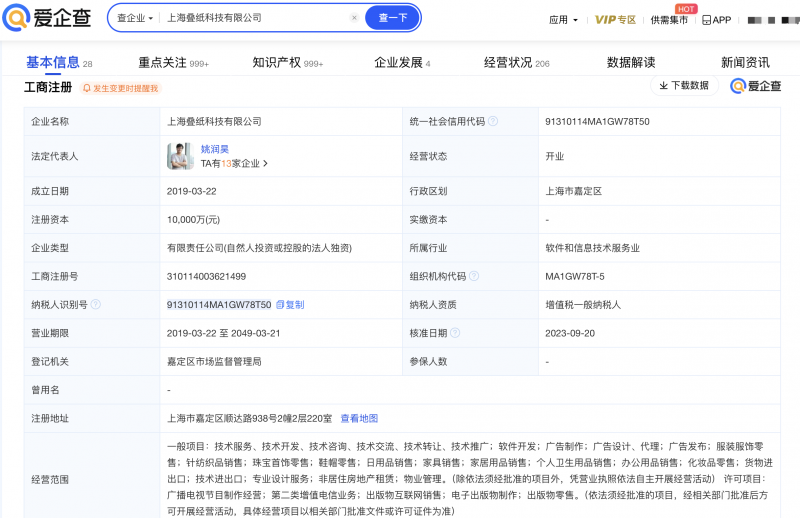Click the help icon next to 组织机构代码
800x518 pixels.
tap(474, 276)
